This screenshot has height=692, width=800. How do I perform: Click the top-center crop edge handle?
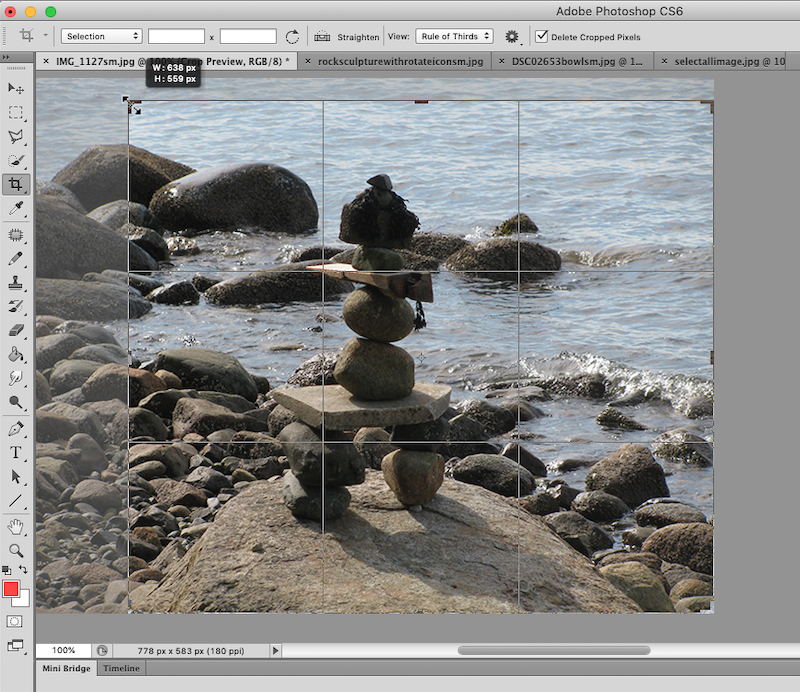(421, 102)
